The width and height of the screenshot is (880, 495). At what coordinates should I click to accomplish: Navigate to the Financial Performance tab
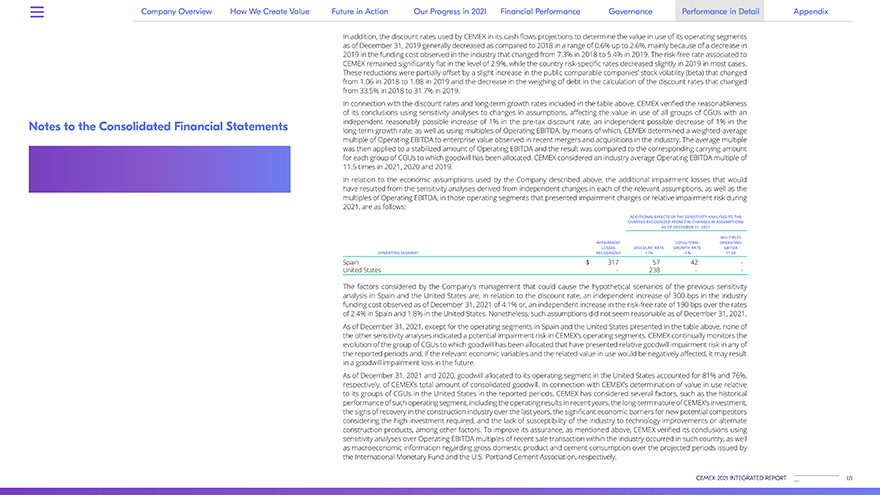coord(540,11)
